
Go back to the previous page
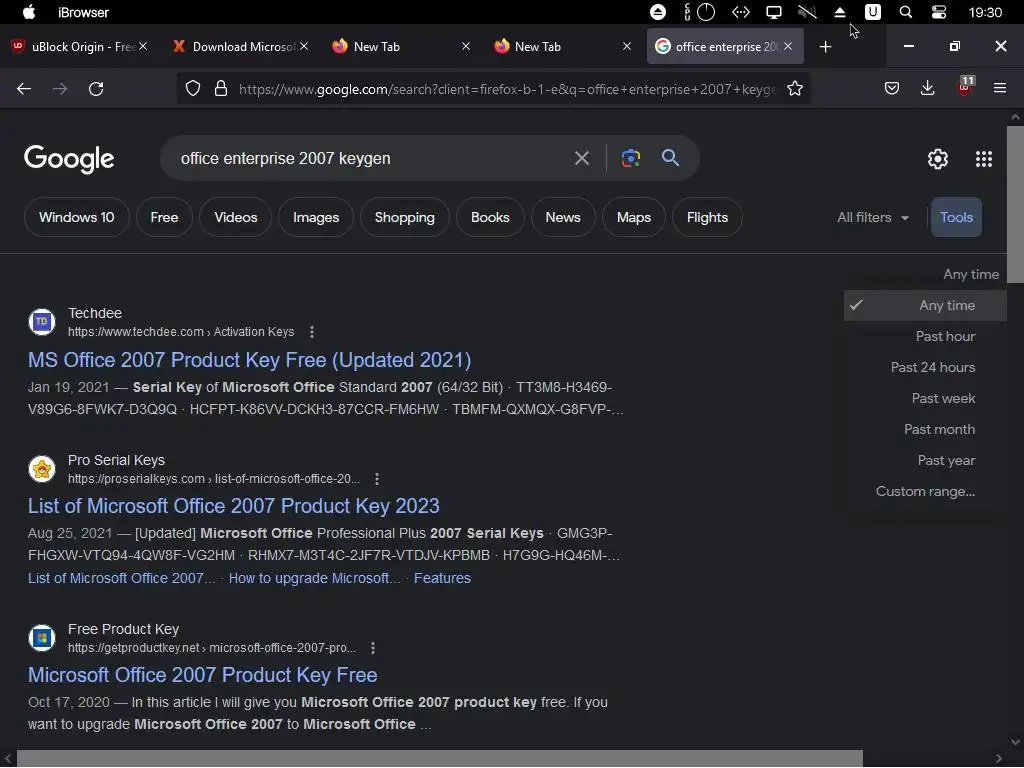click(24, 89)
